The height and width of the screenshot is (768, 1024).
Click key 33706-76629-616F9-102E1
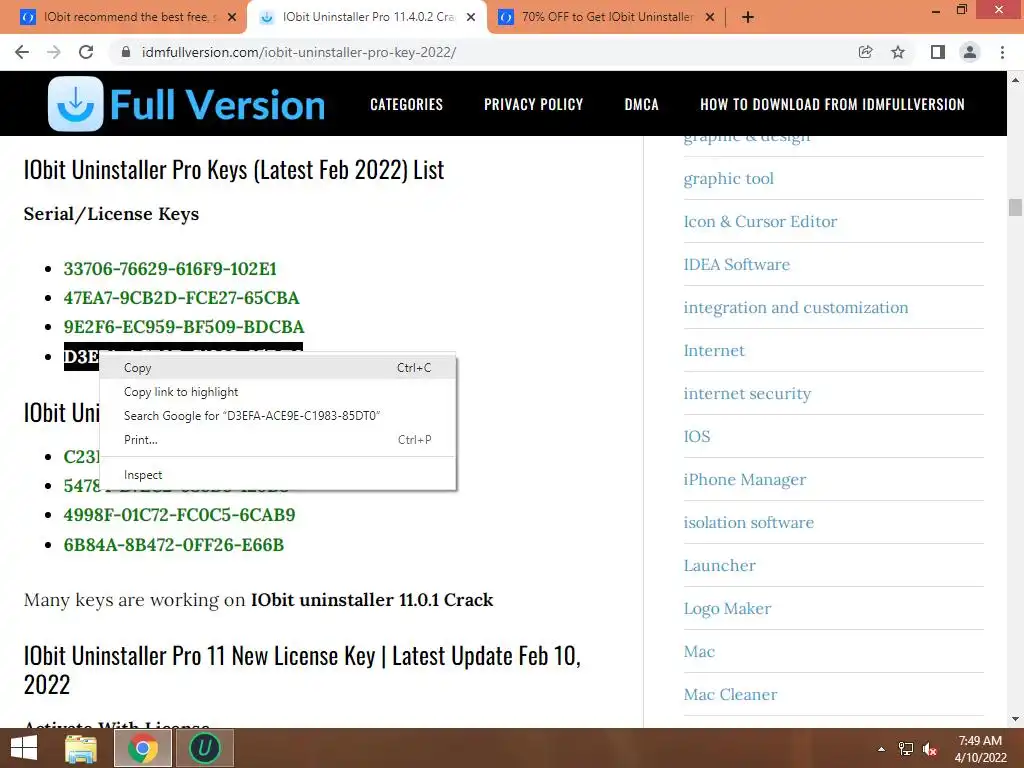pyautogui.click(x=170, y=268)
